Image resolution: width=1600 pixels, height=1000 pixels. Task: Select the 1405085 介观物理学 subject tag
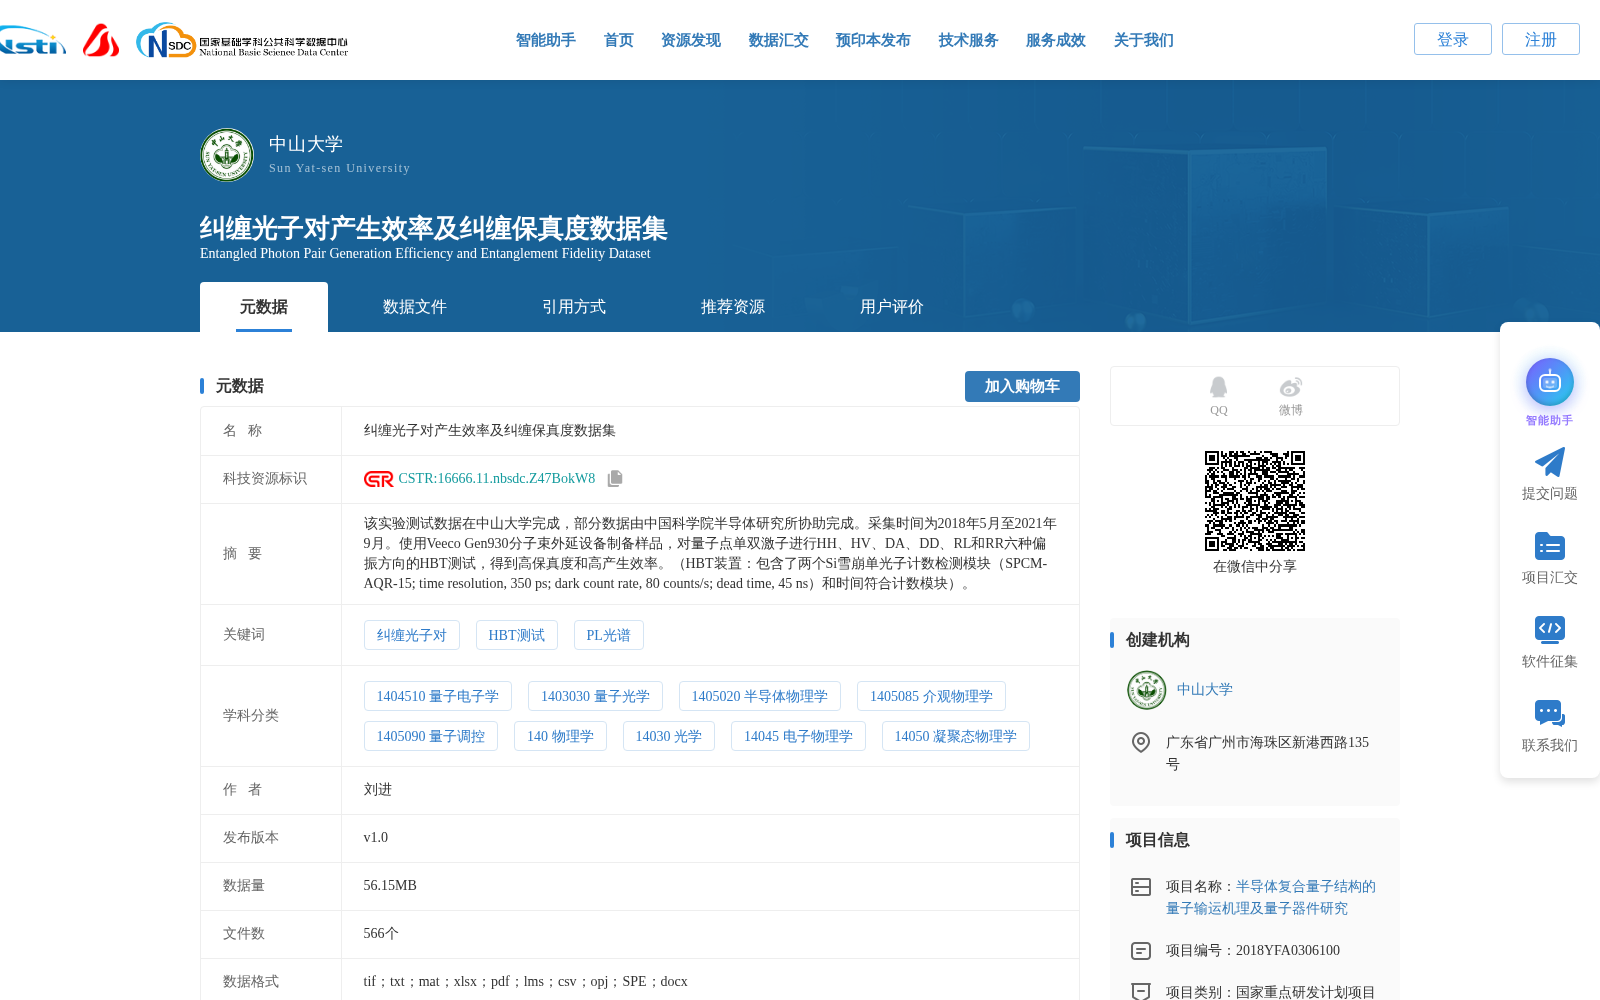click(x=931, y=696)
